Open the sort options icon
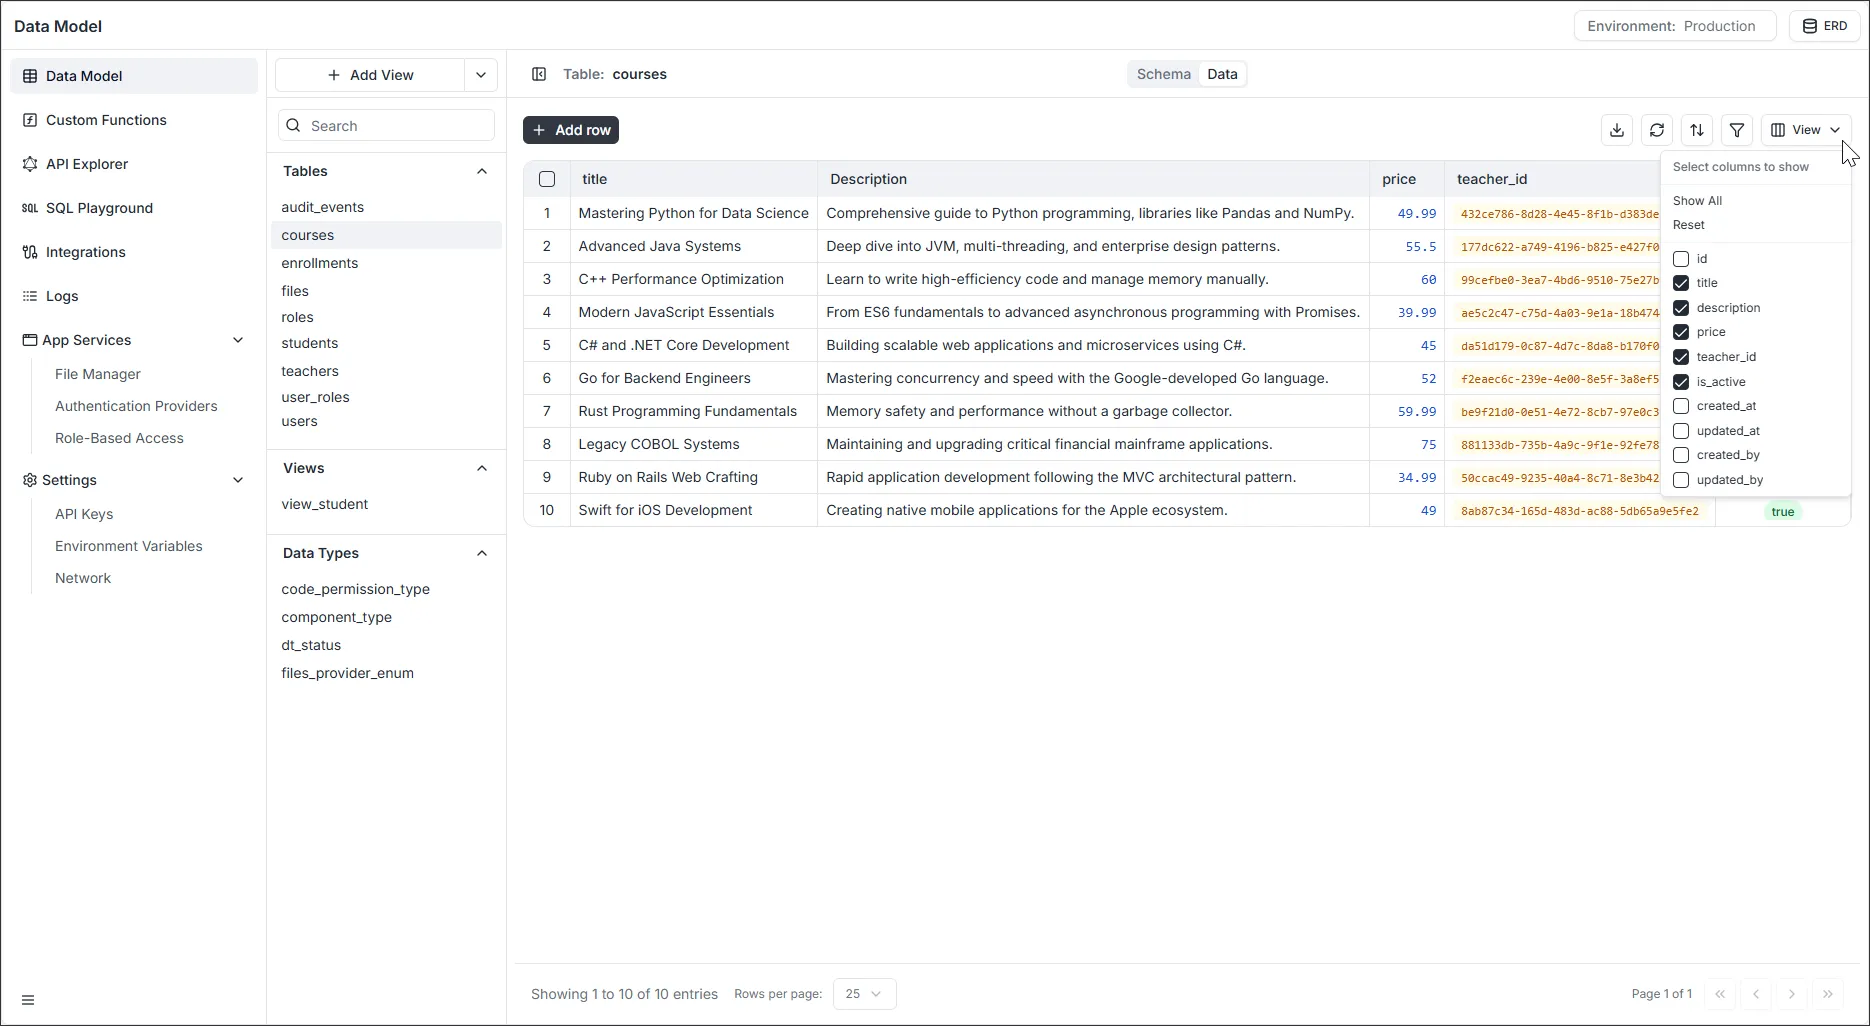 click(1697, 130)
